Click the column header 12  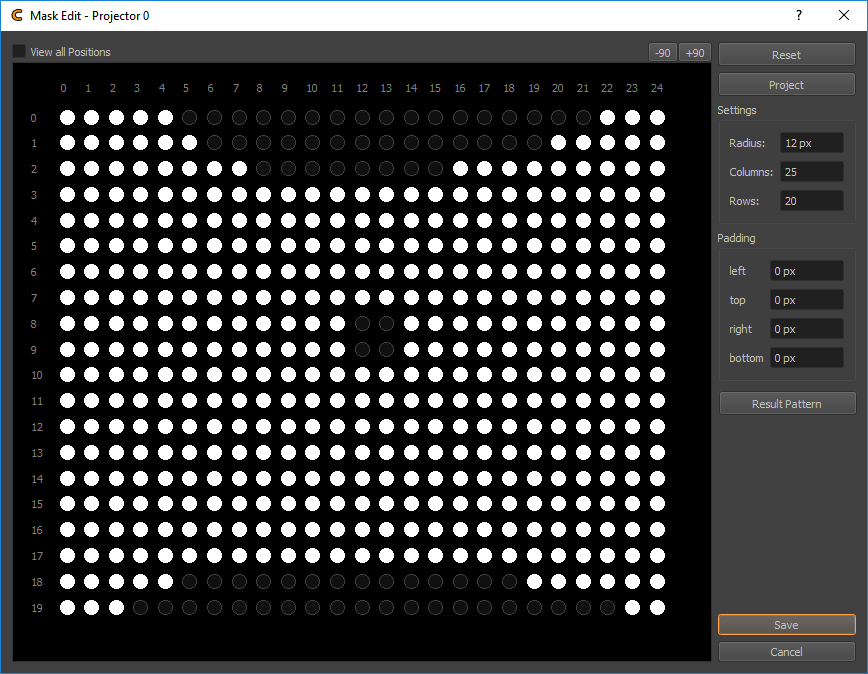click(362, 88)
